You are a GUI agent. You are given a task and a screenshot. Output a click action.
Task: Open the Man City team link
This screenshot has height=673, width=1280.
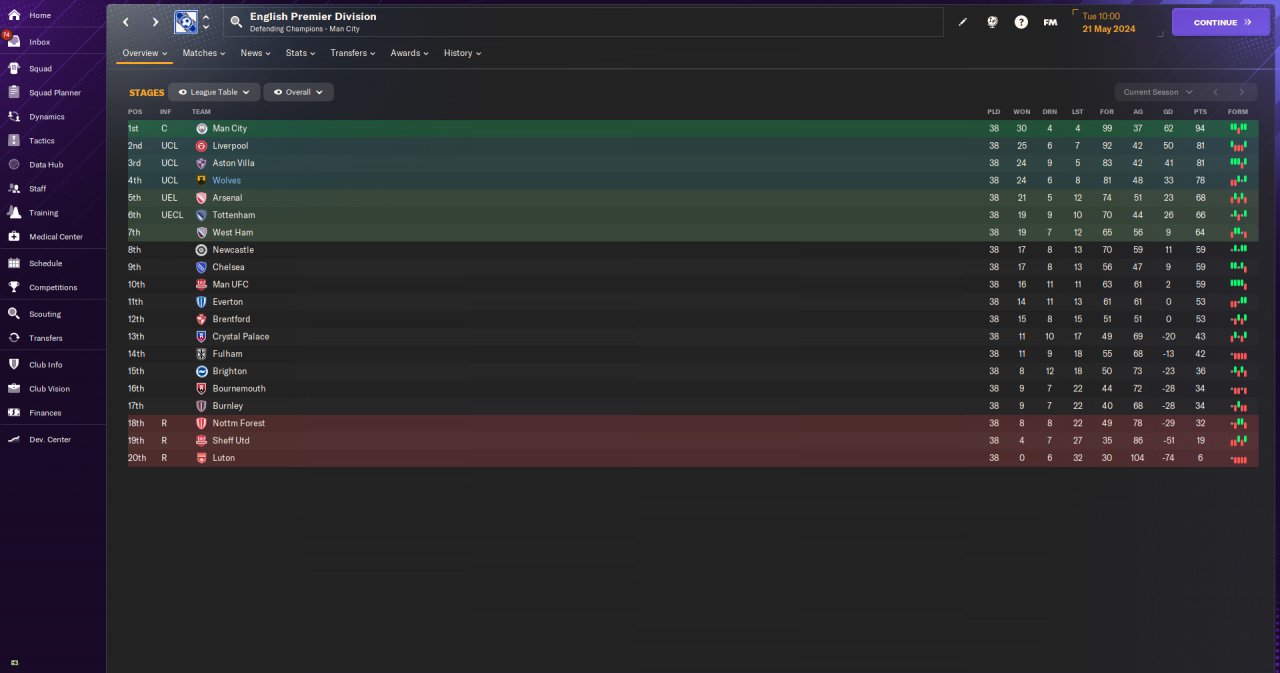coord(229,129)
